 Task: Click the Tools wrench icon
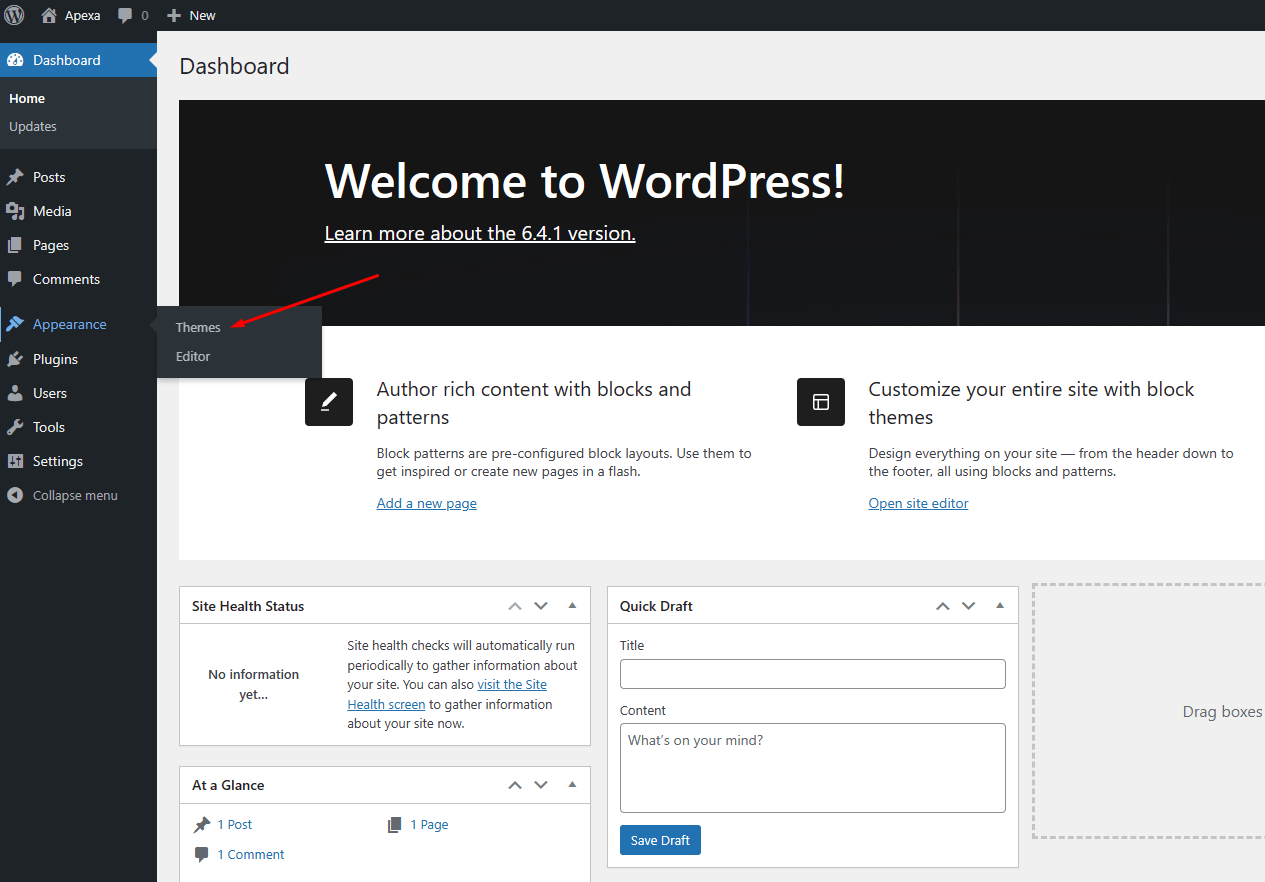(x=15, y=427)
